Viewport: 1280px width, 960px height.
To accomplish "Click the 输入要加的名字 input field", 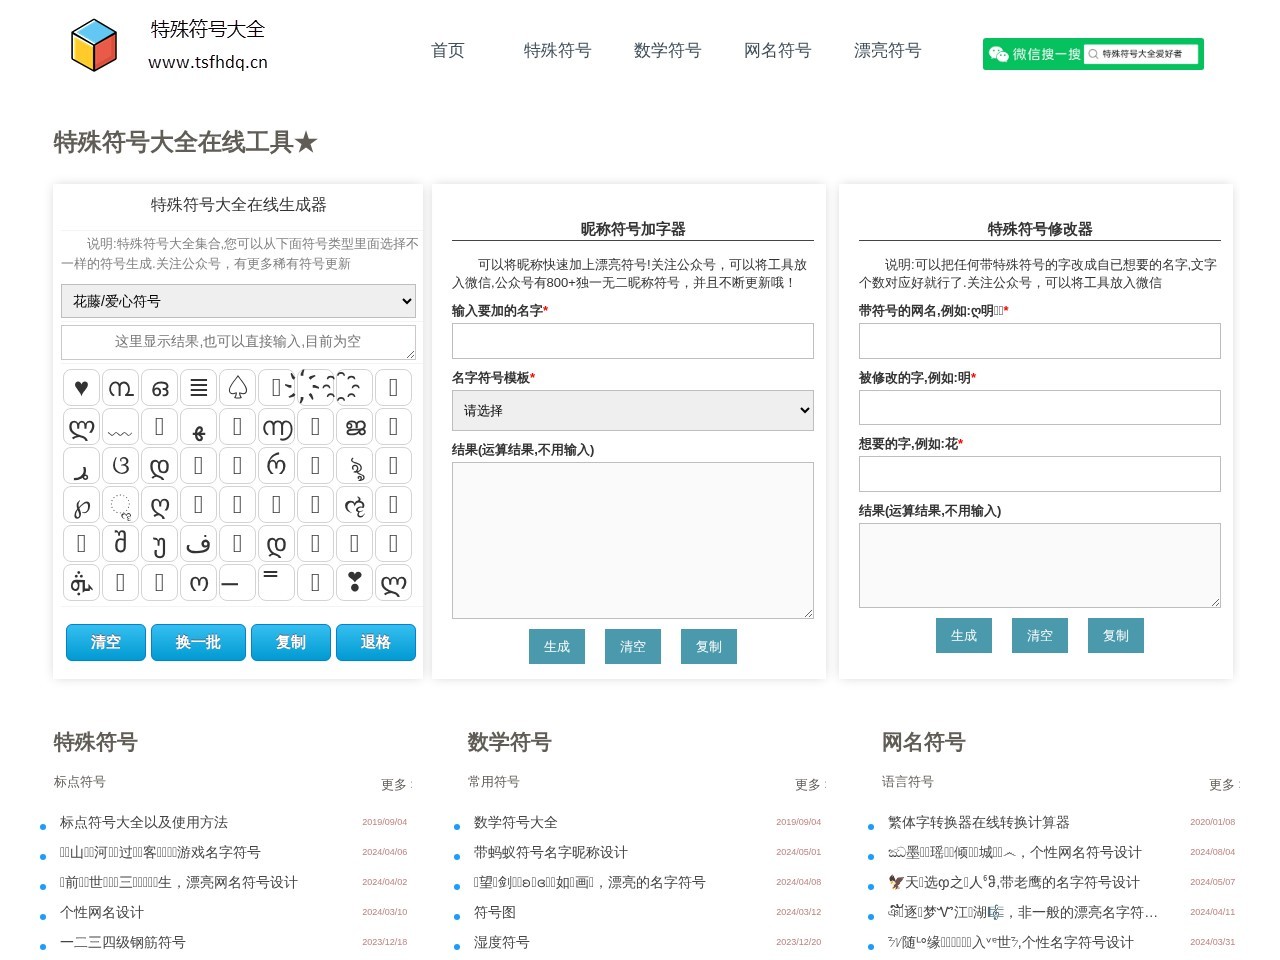I will coord(632,341).
